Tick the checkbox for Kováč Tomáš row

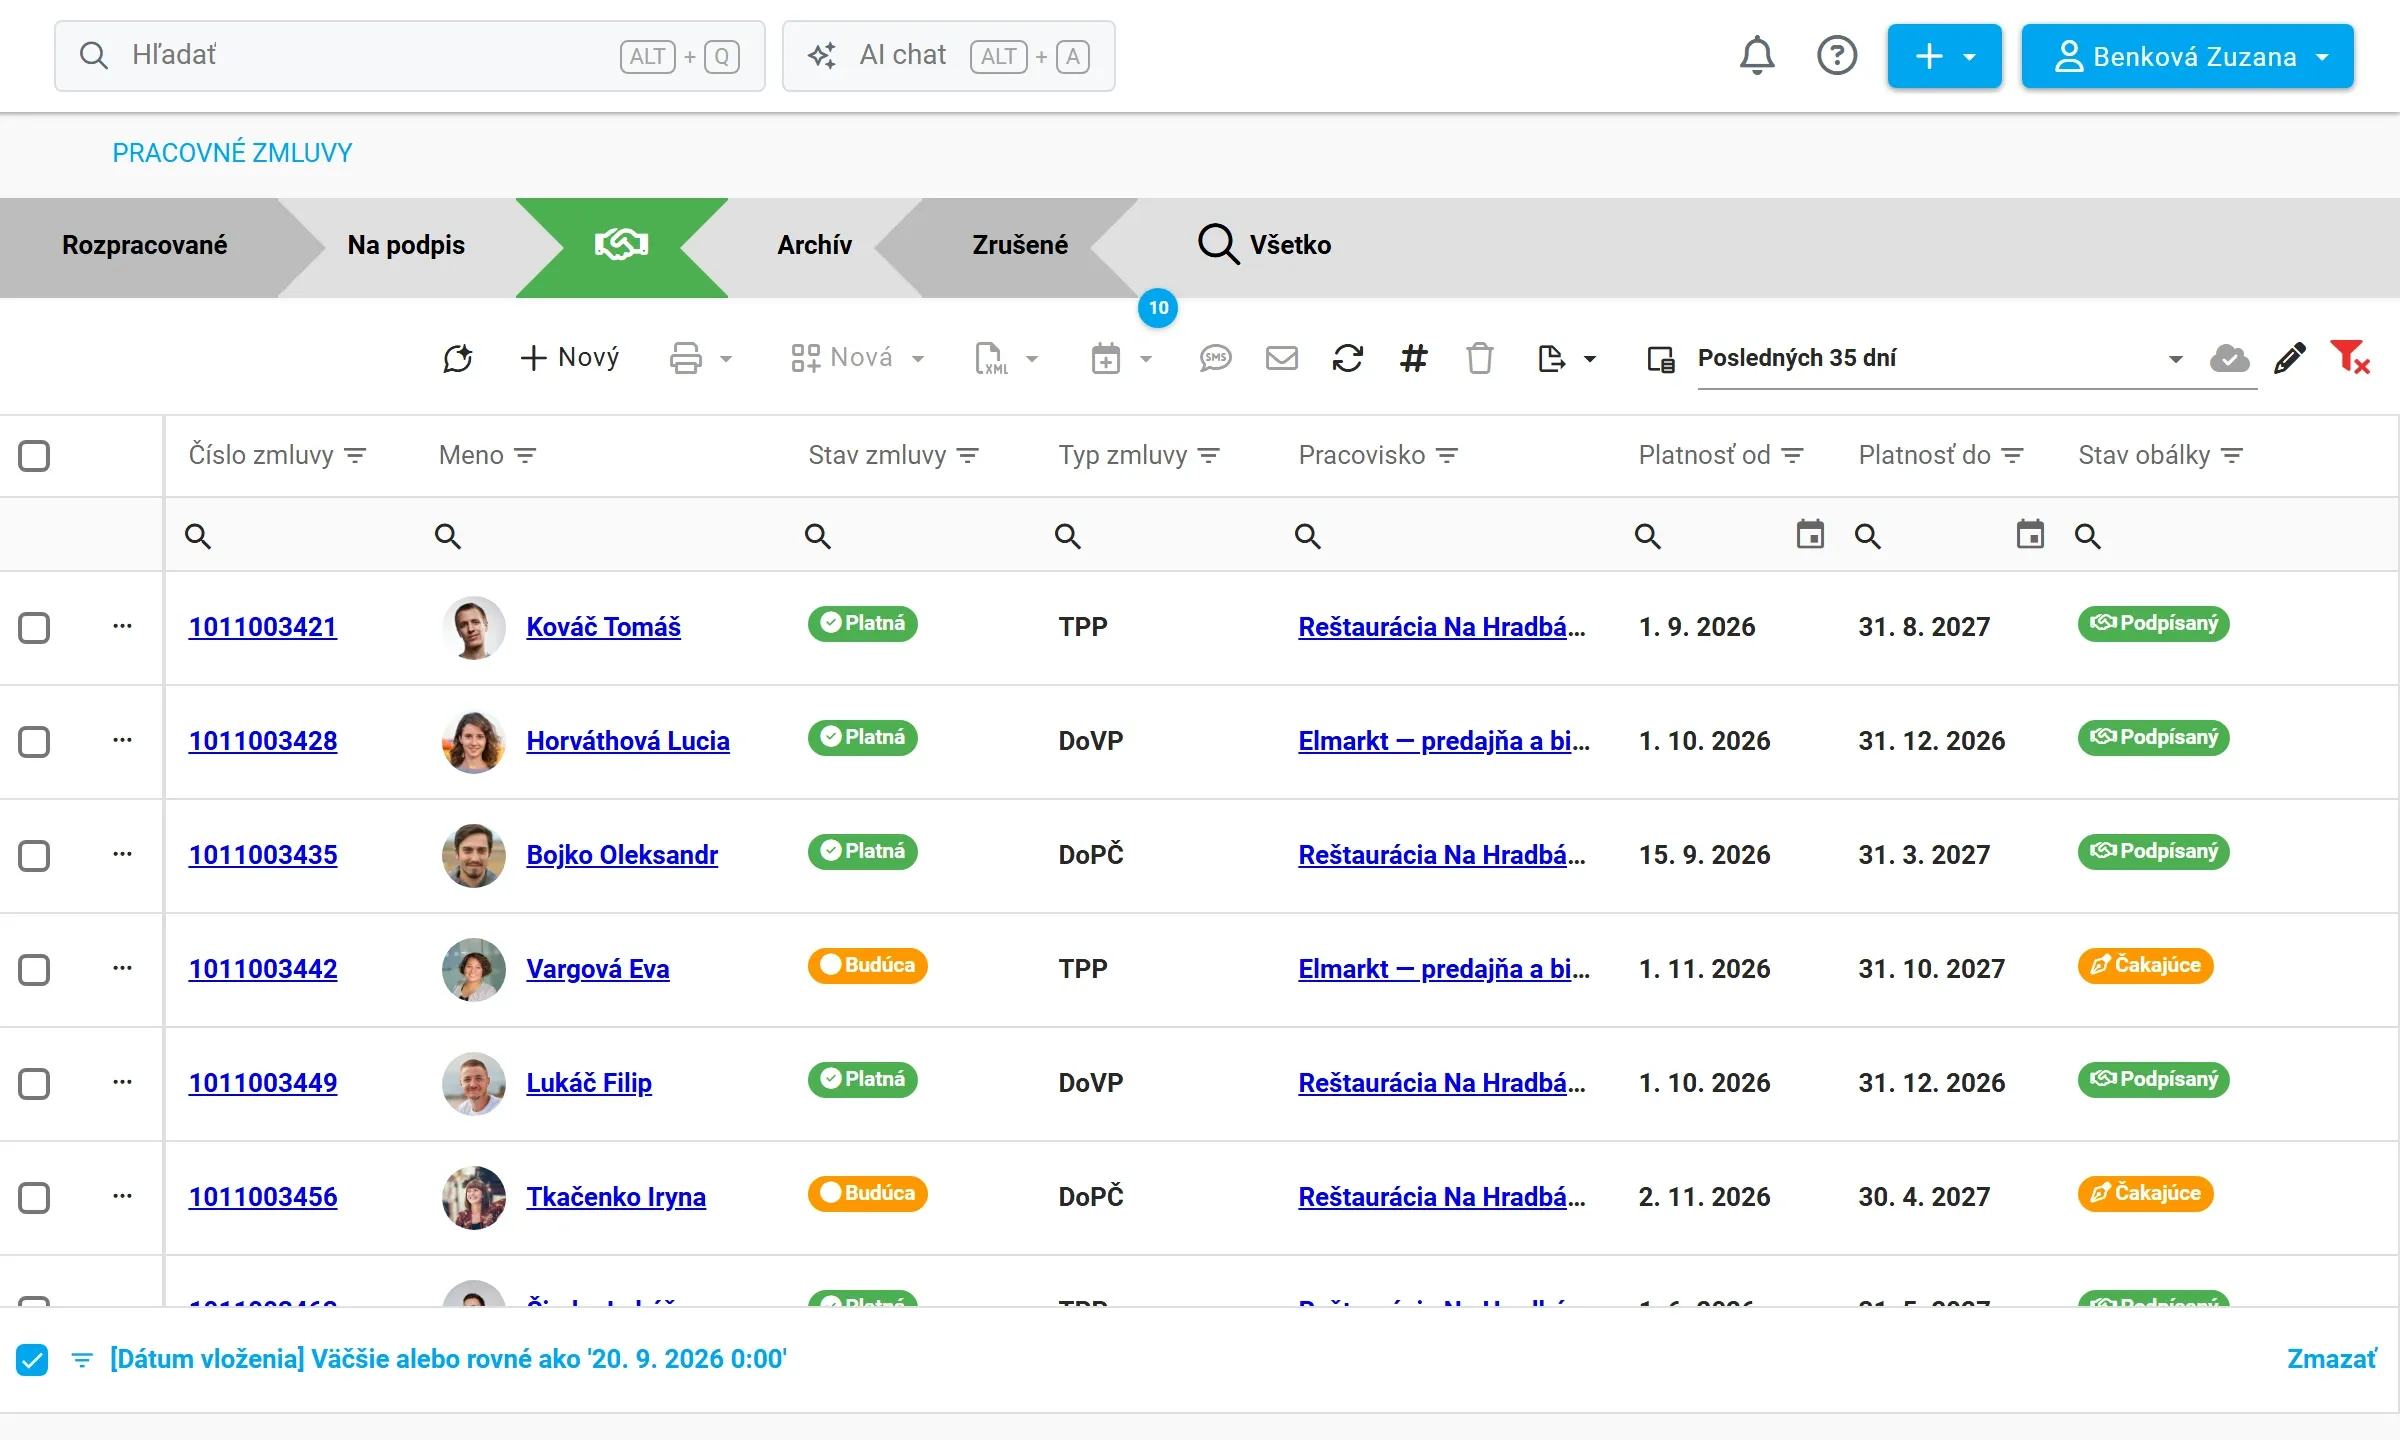[x=34, y=628]
